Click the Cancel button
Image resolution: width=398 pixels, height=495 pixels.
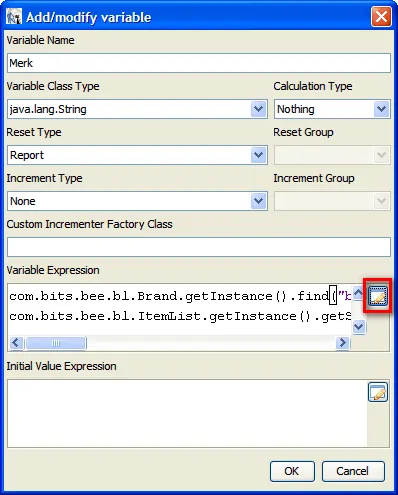point(353,471)
